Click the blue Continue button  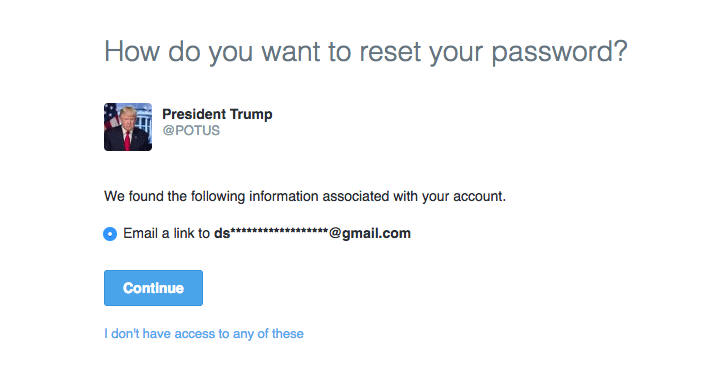tap(153, 288)
